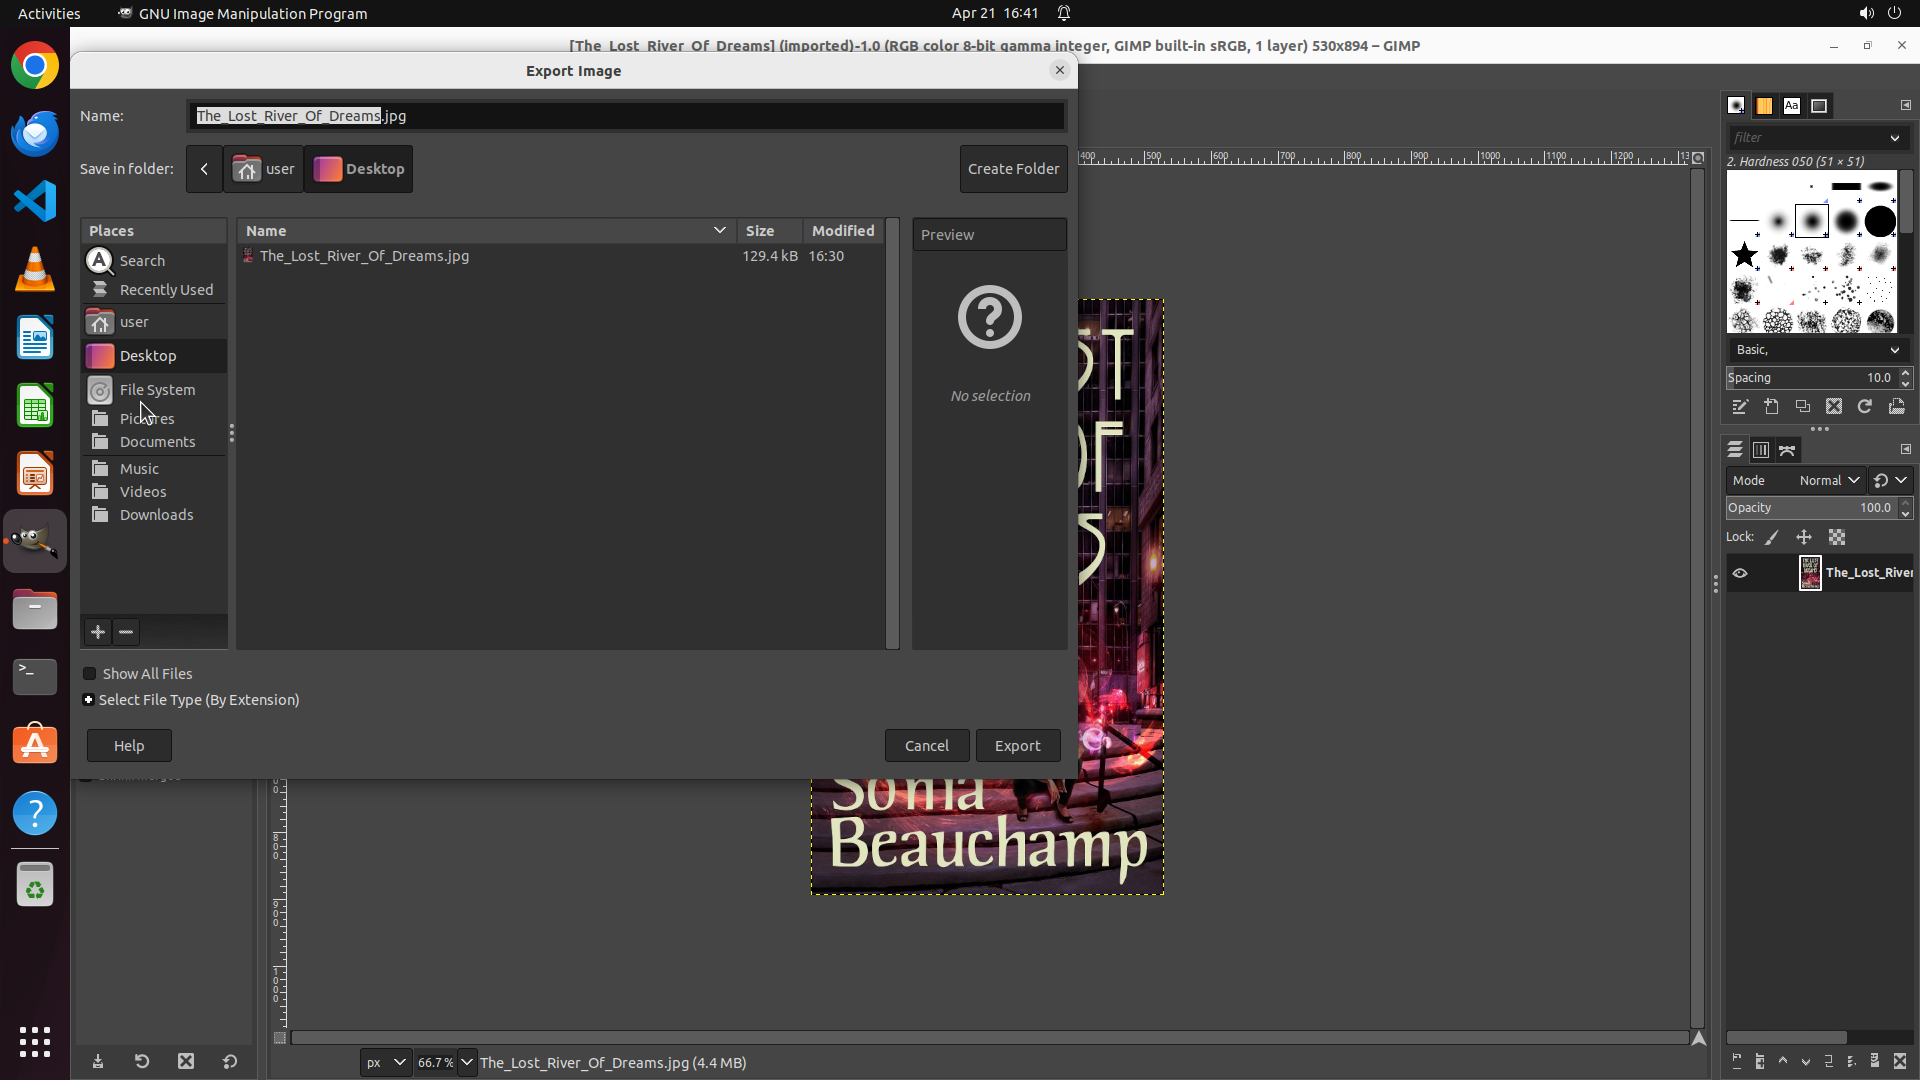Click the Export button

pos(1017,746)
